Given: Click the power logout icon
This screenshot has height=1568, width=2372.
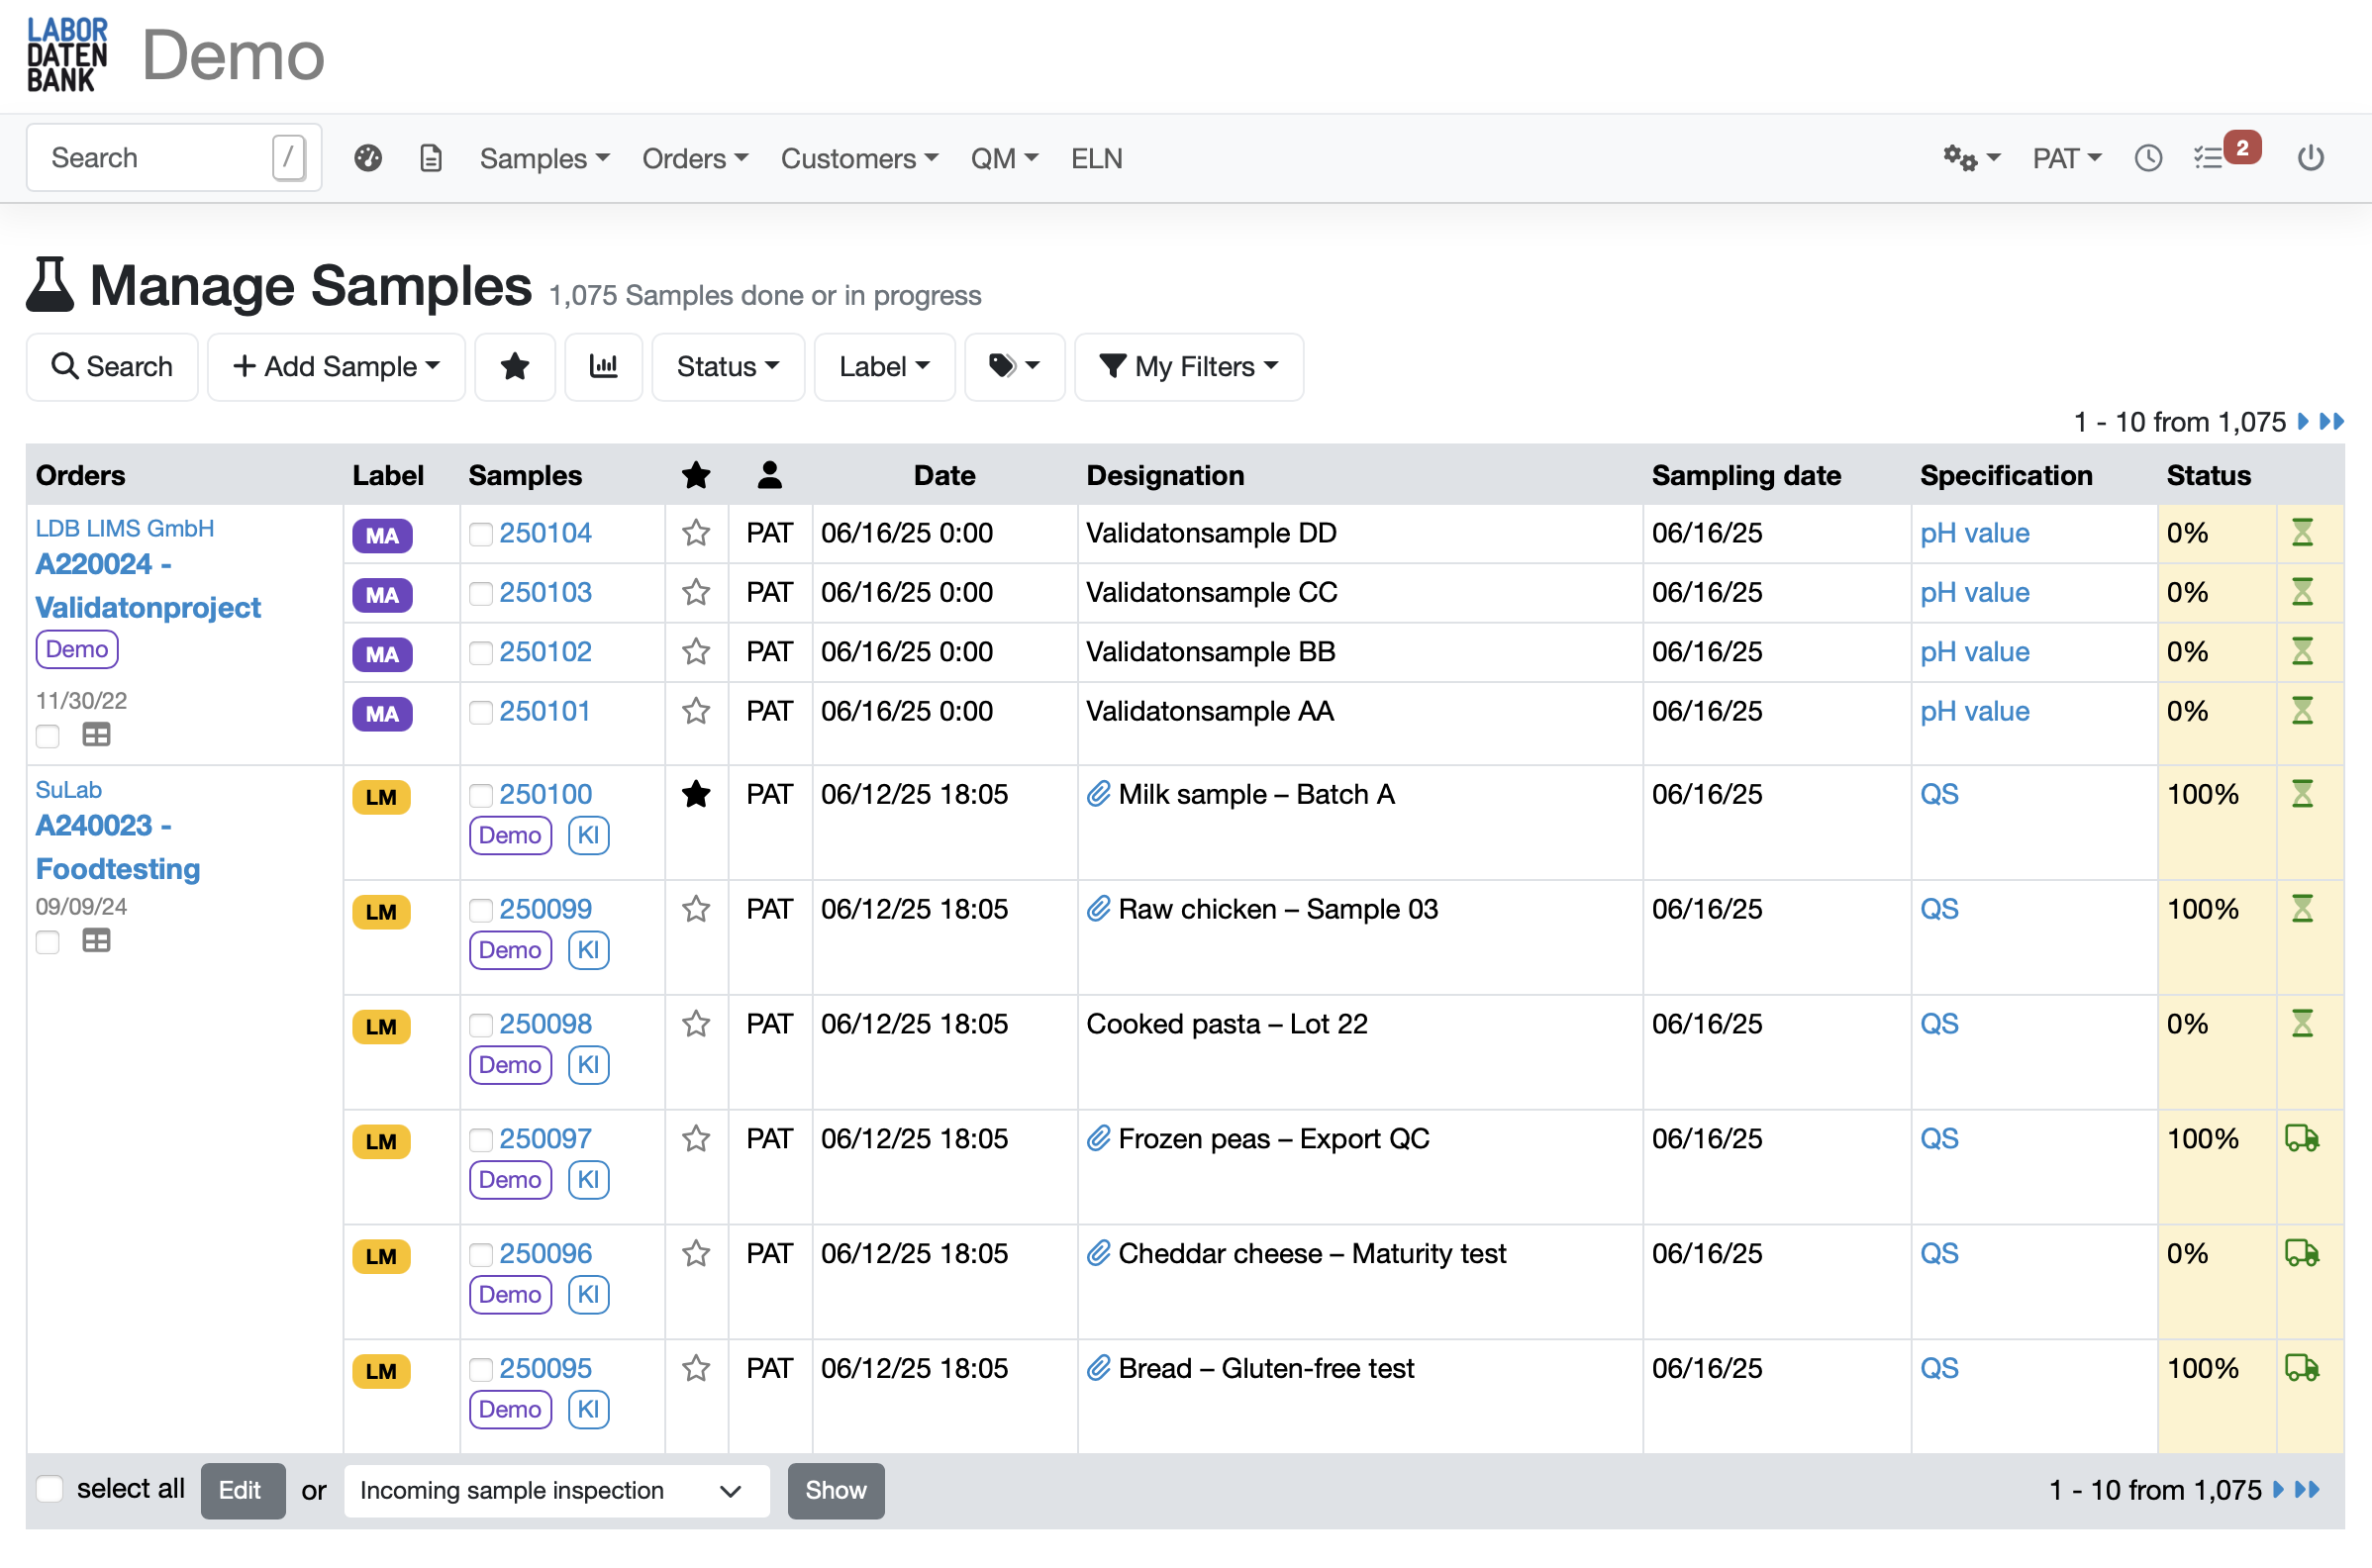Looking at the screenshot, I should coord(2310,158).
